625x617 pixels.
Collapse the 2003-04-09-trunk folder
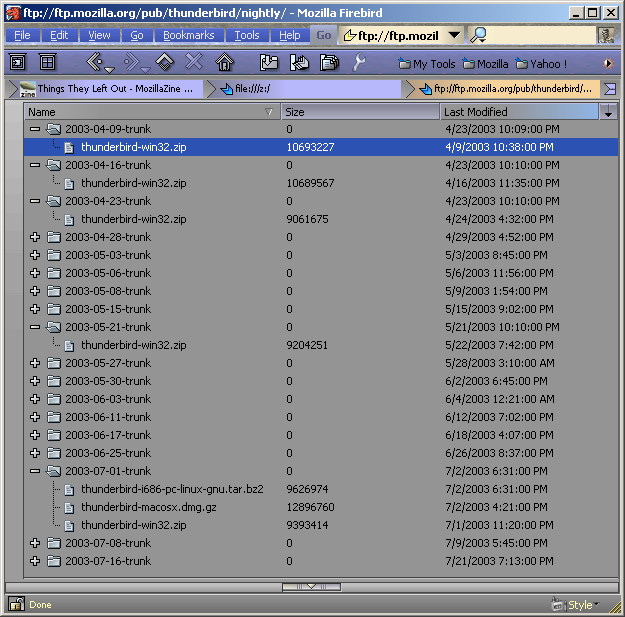click(x=35, y=129)
